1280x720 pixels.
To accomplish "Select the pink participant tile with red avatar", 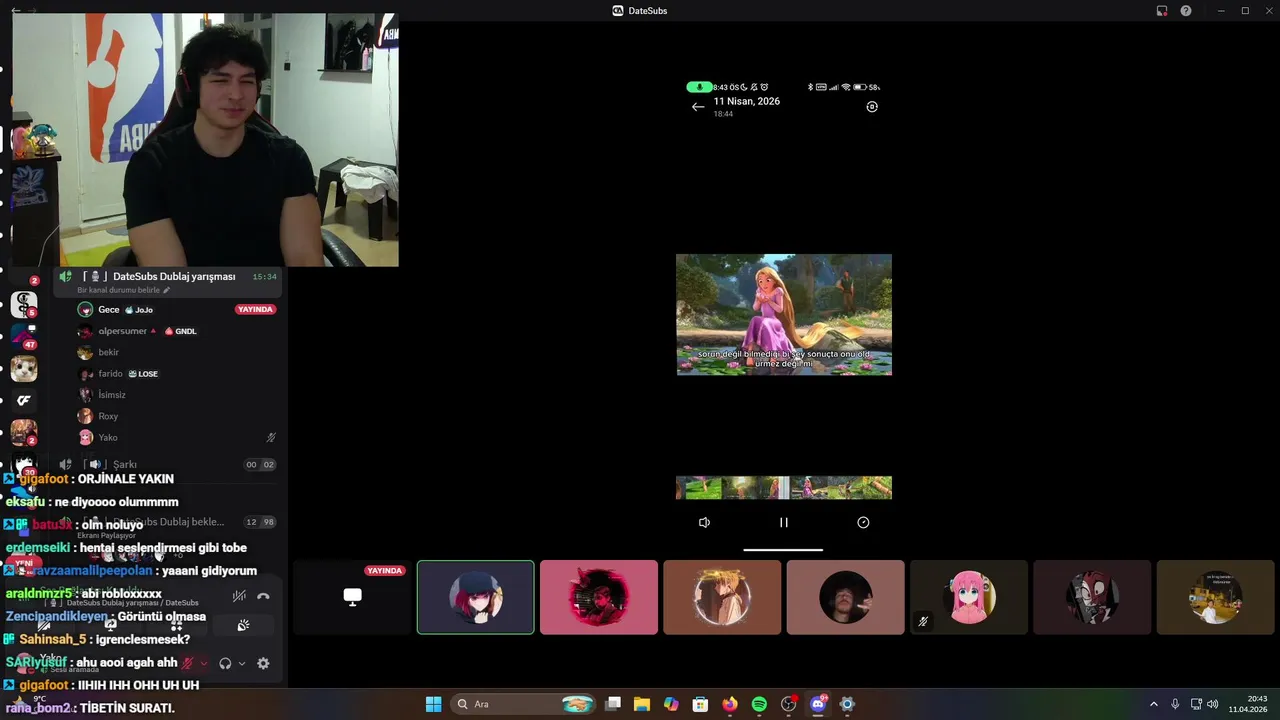I will [599, 597].
